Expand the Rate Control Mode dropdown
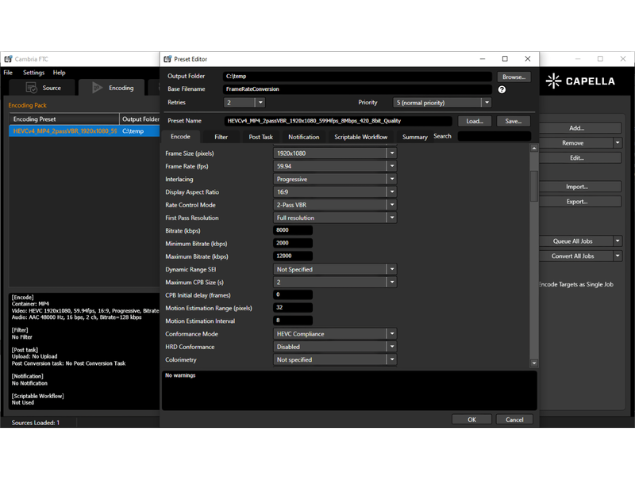The width and height of the screenshot is (635, 480). pos(391,205)
